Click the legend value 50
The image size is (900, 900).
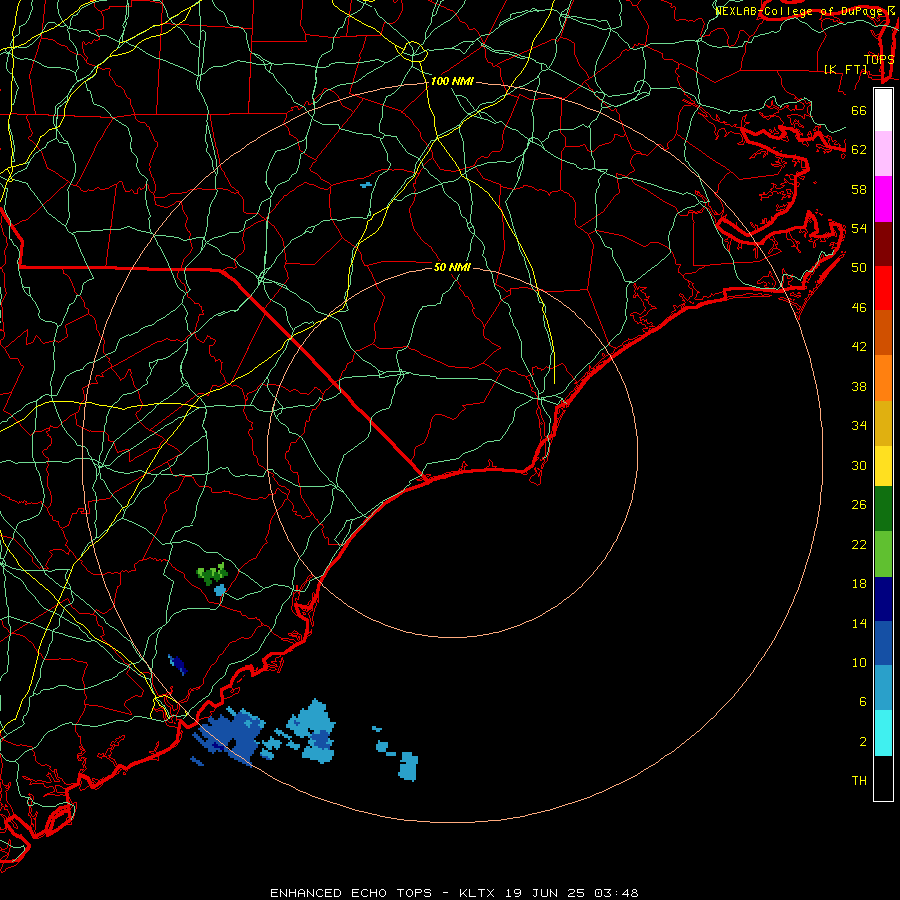click(859, 267)
